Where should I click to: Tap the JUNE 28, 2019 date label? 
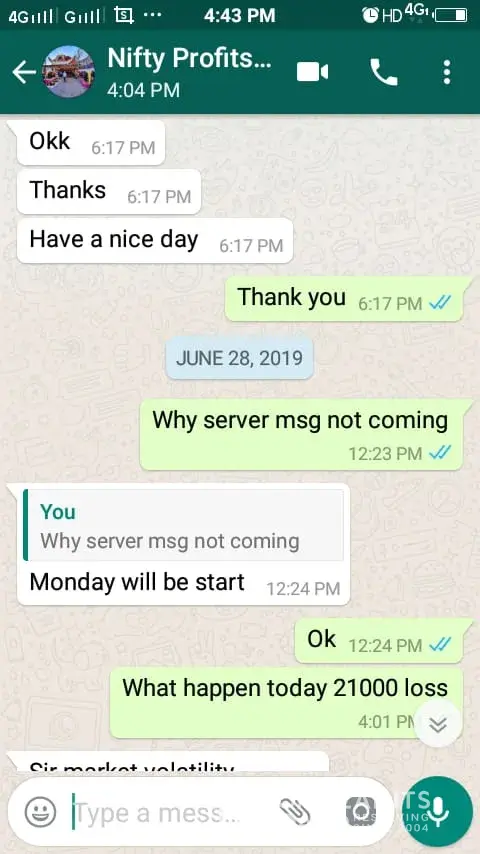[x=239, y=358]
